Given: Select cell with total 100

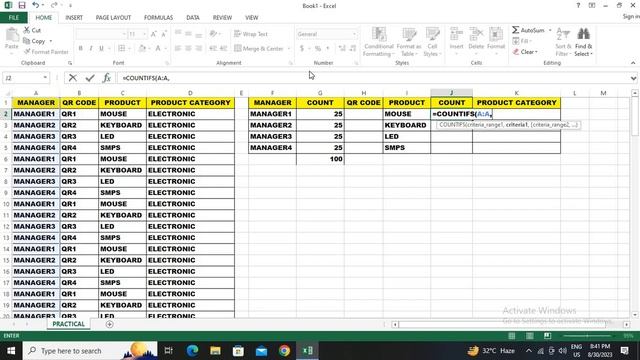Looking at the screenshot, I should tap(320, 159).
